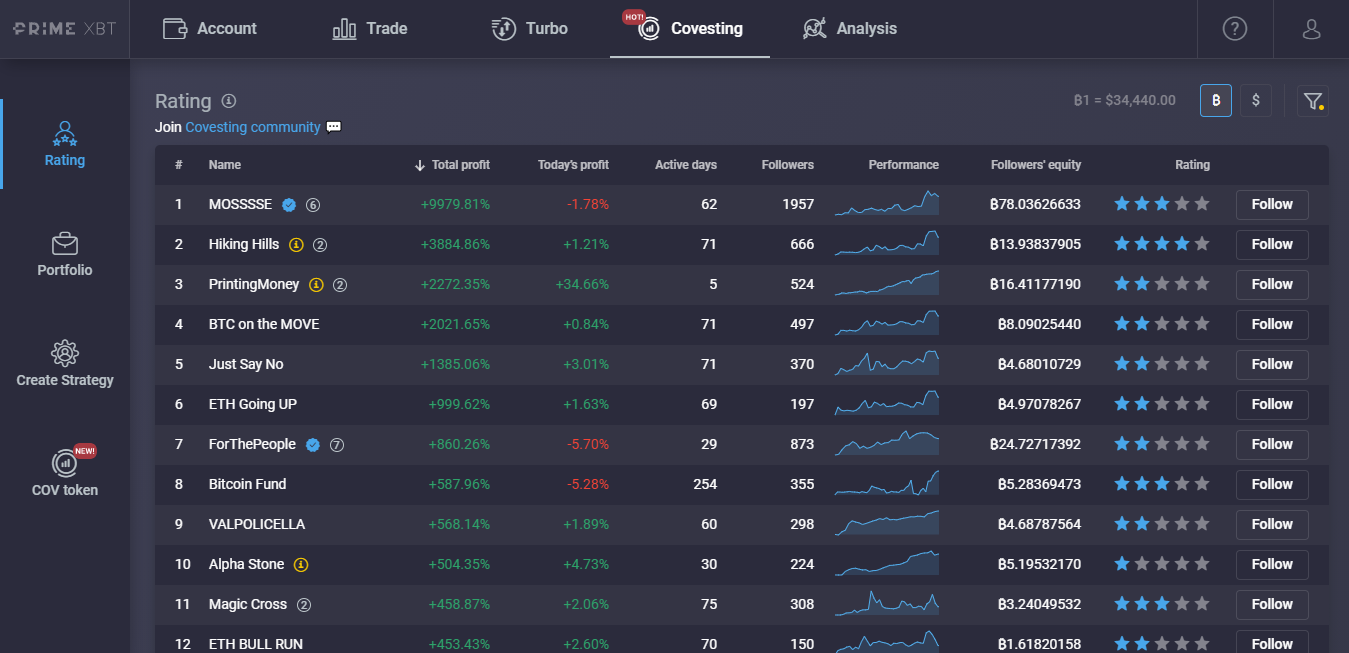Switch currency display to US dollar

pyautogui.click(x=1256, y=101)
